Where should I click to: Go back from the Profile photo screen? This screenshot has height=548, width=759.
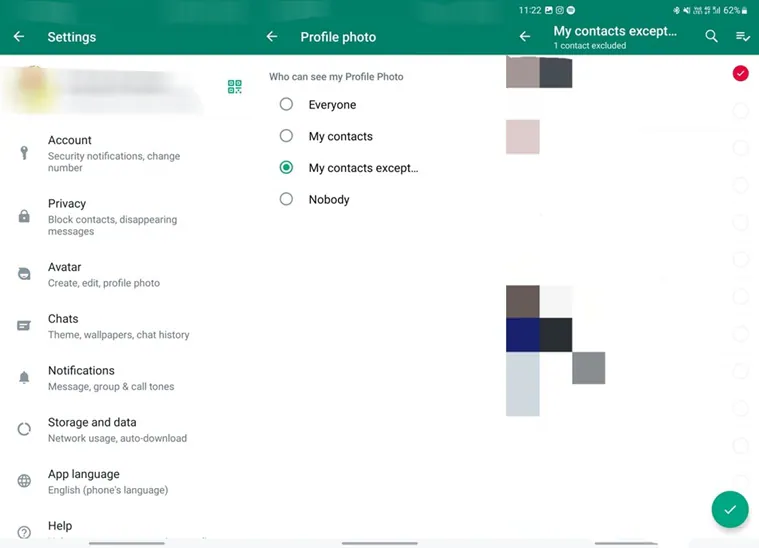pos(272,37)
